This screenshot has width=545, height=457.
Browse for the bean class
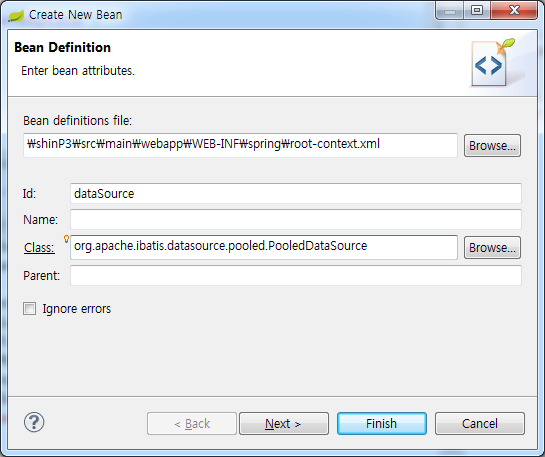click(492, 248)
